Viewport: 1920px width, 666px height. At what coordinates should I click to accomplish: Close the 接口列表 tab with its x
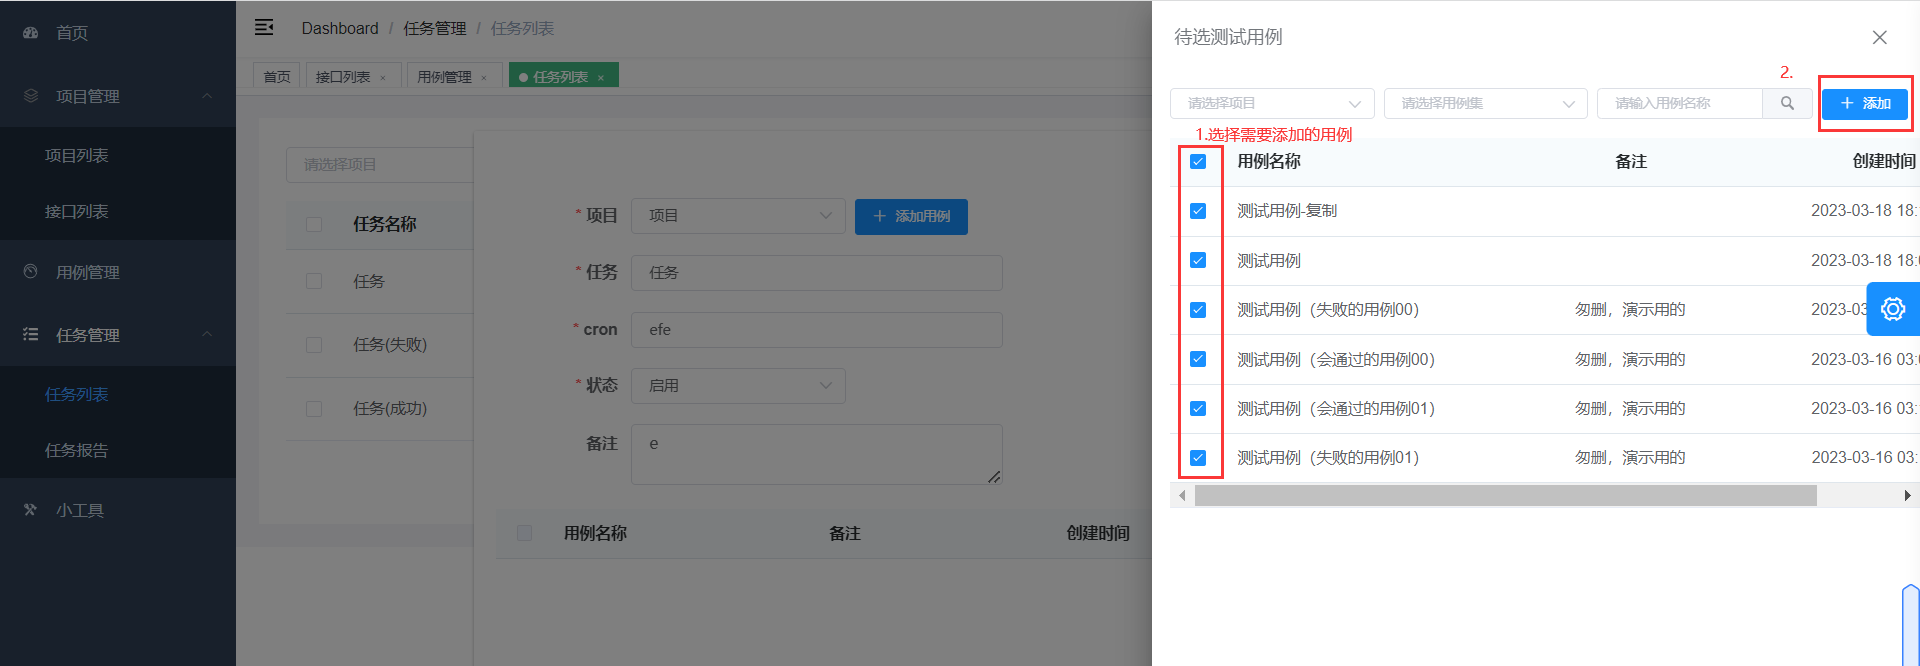tap(383, 78)
